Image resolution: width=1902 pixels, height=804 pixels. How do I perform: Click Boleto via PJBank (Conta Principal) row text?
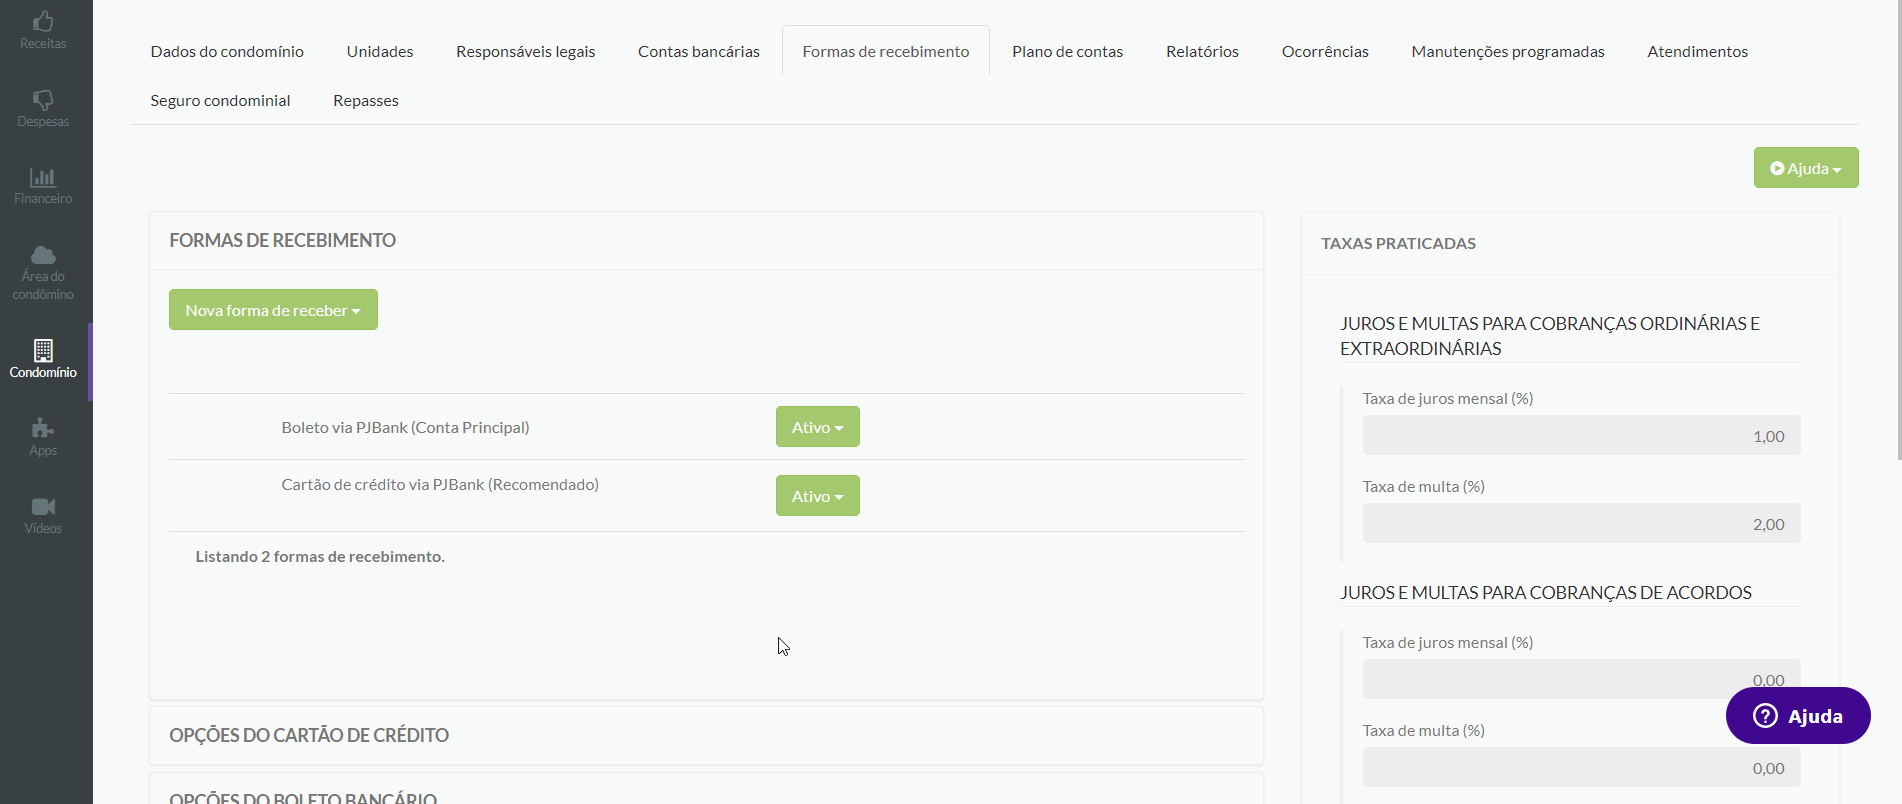pyautogui.click(x=405, y=427)
